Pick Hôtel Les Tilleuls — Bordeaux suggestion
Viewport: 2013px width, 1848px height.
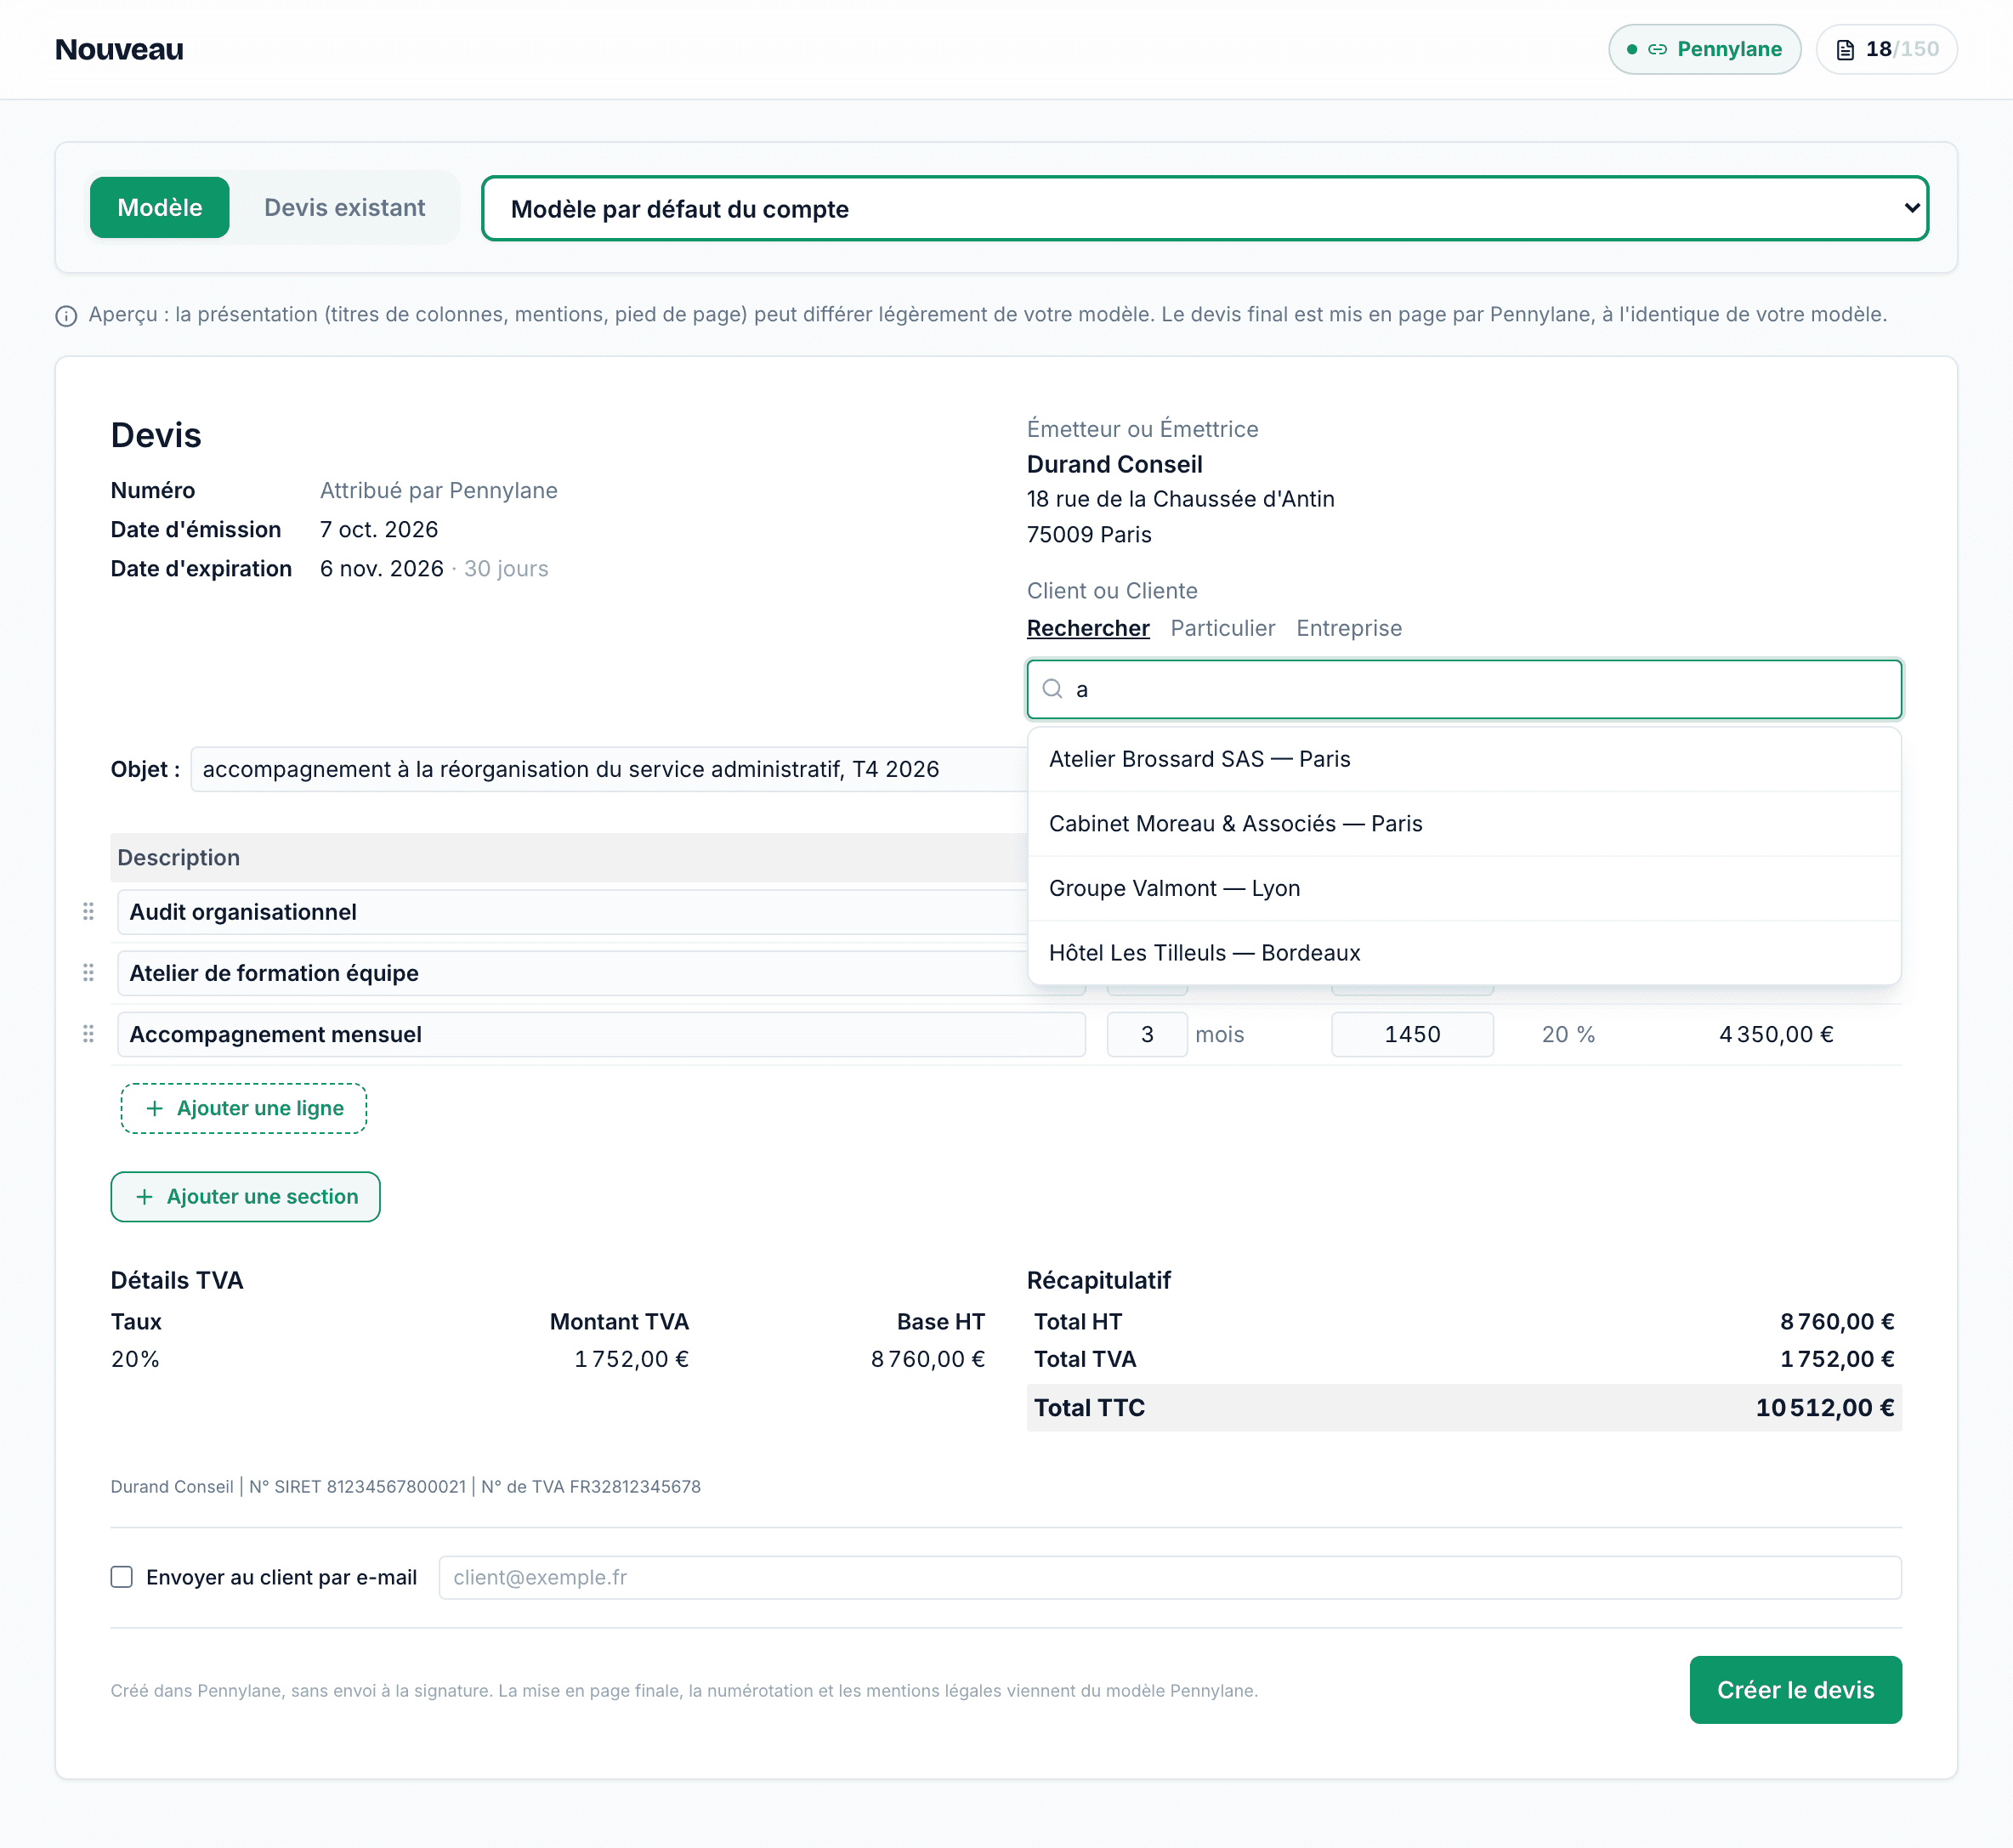pyautogui.click(x=1464, y=953)
